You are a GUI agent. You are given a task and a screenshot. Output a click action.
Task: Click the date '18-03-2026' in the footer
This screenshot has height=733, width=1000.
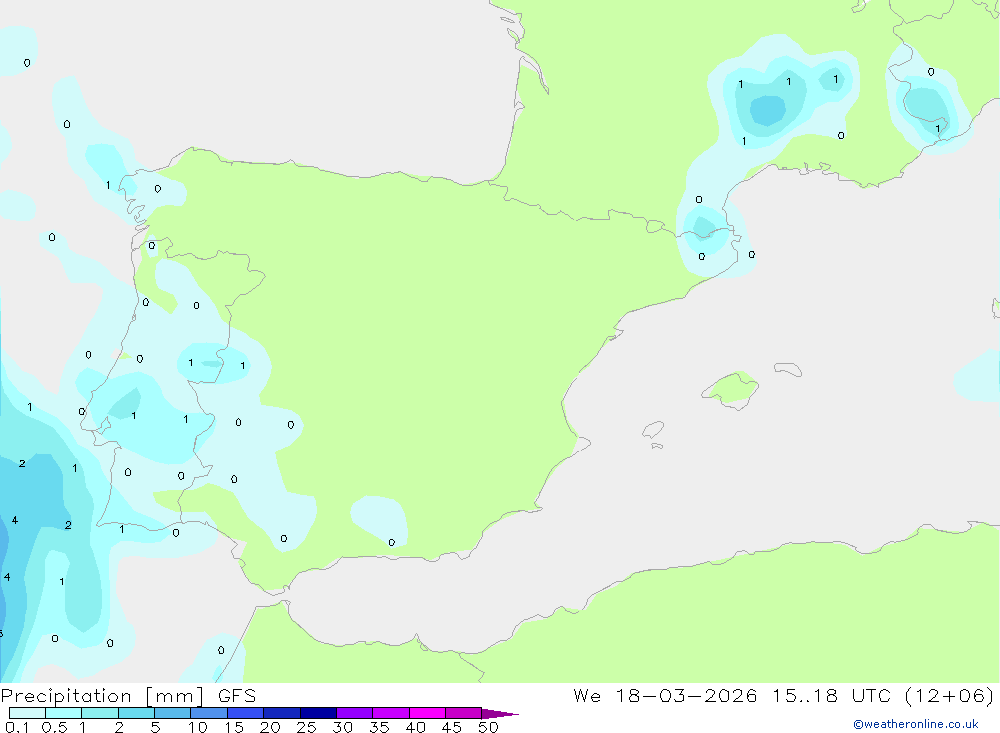point(686,695)
